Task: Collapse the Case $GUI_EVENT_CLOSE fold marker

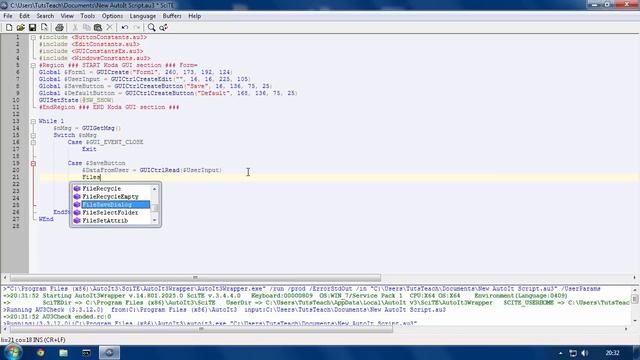Action: click(x=33, y=142)
